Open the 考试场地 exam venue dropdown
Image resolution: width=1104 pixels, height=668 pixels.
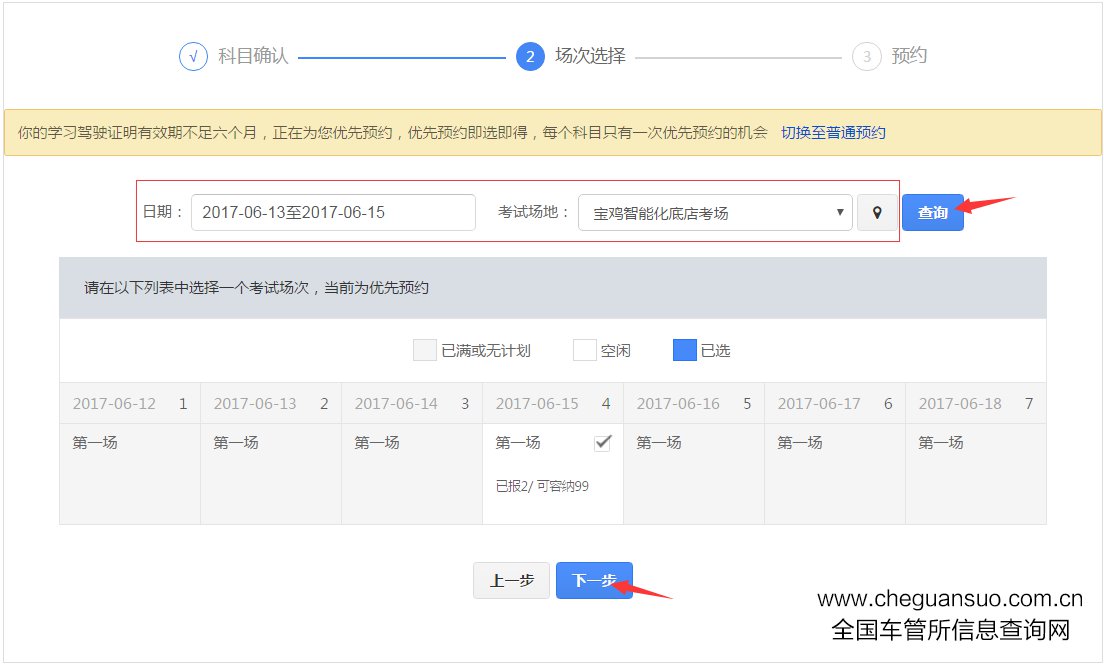[715, 213]
